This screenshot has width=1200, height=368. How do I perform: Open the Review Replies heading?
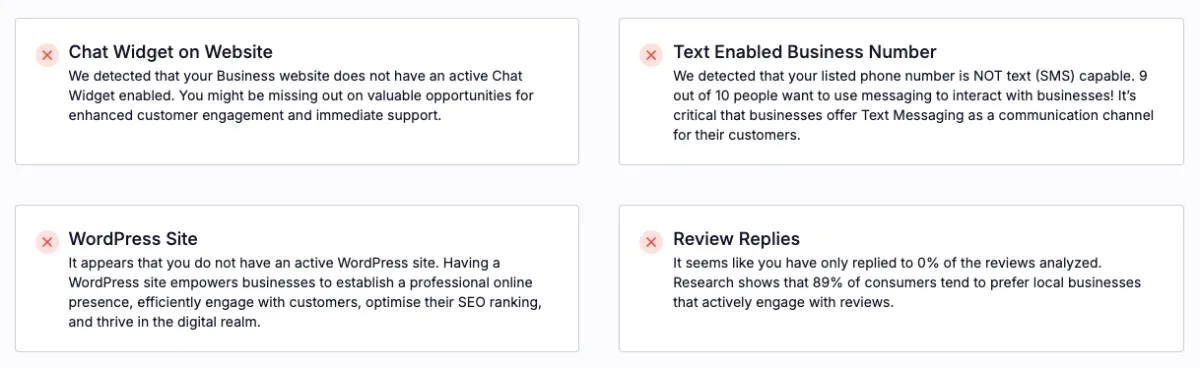736,239
